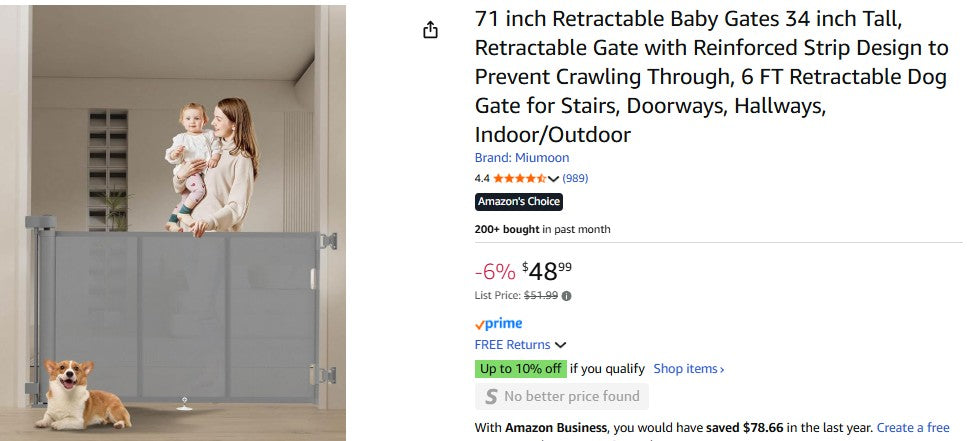
Task: Open the Brand: Miumoon link
Action: pos(521,158)
